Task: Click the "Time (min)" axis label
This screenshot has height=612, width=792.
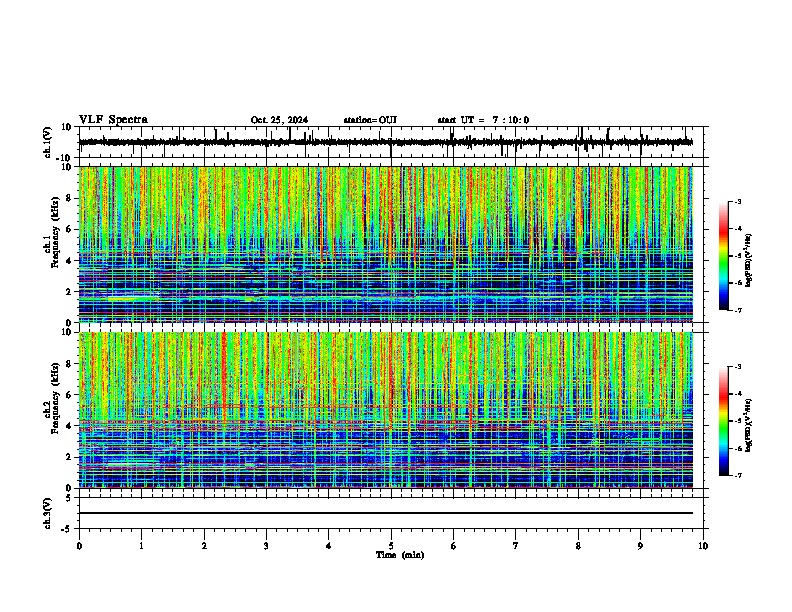Action: tap(400, 555)
